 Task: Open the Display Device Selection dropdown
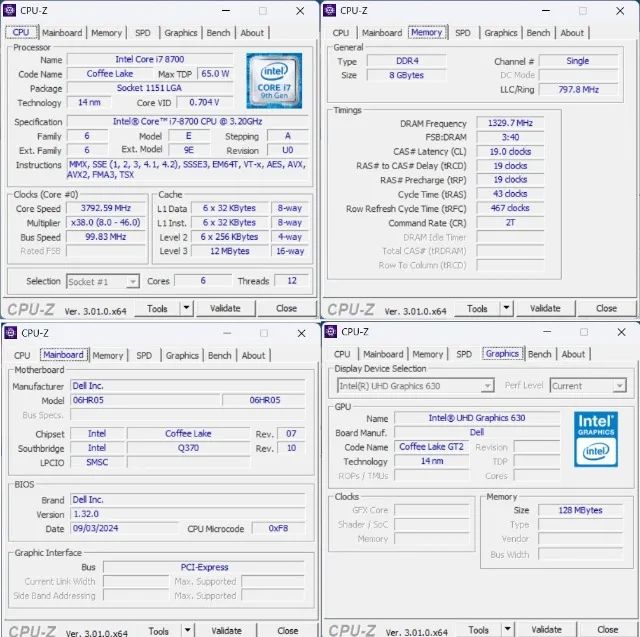tap(416, 386)
